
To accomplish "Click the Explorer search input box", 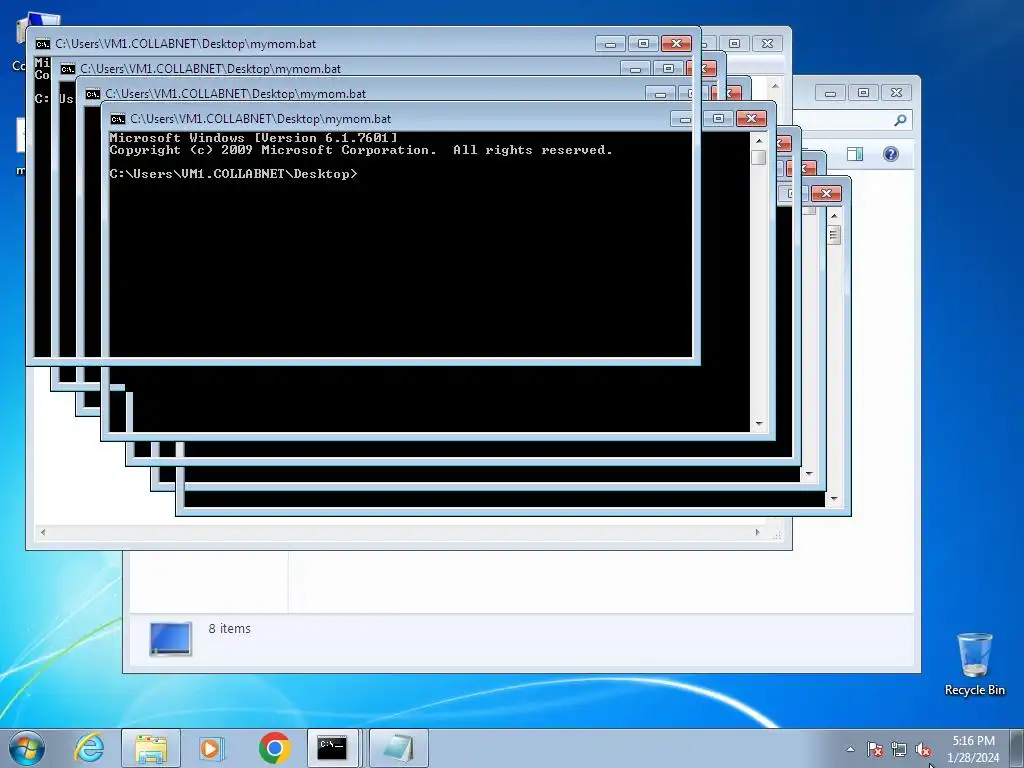I will point(852,120).
